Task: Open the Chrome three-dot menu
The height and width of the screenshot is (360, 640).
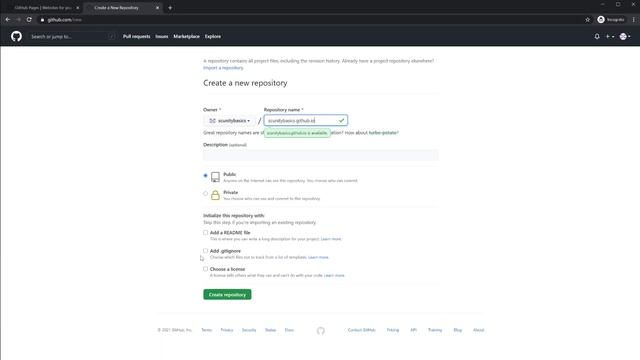Action: click(x=633, y=20)
